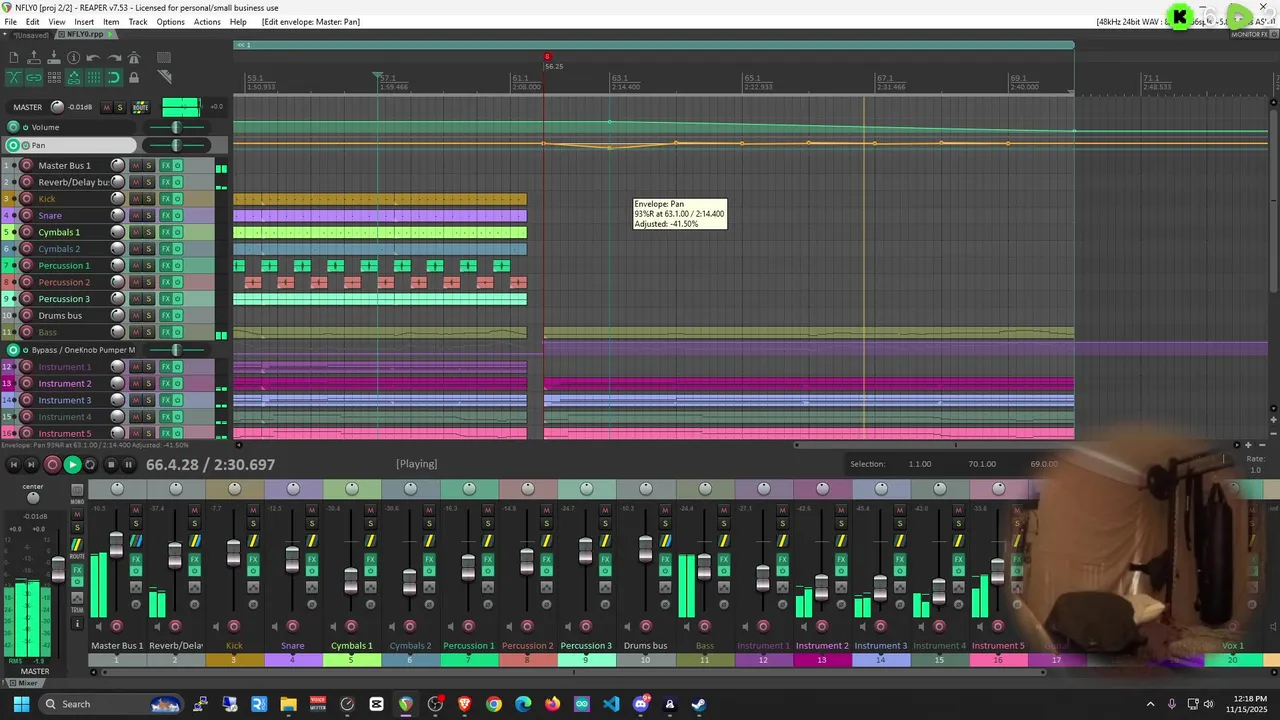Toggle move envelope points with items icon
Image resolution: width=1280 pixels, height=720 pixels.
pyautogui.click(x=74, y=77)
